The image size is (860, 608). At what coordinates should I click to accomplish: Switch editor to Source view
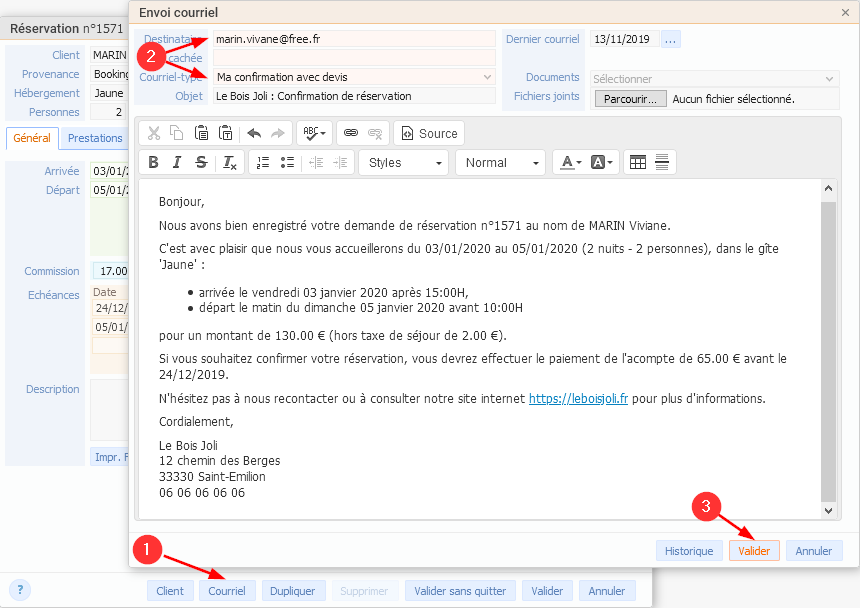(429, 133)
